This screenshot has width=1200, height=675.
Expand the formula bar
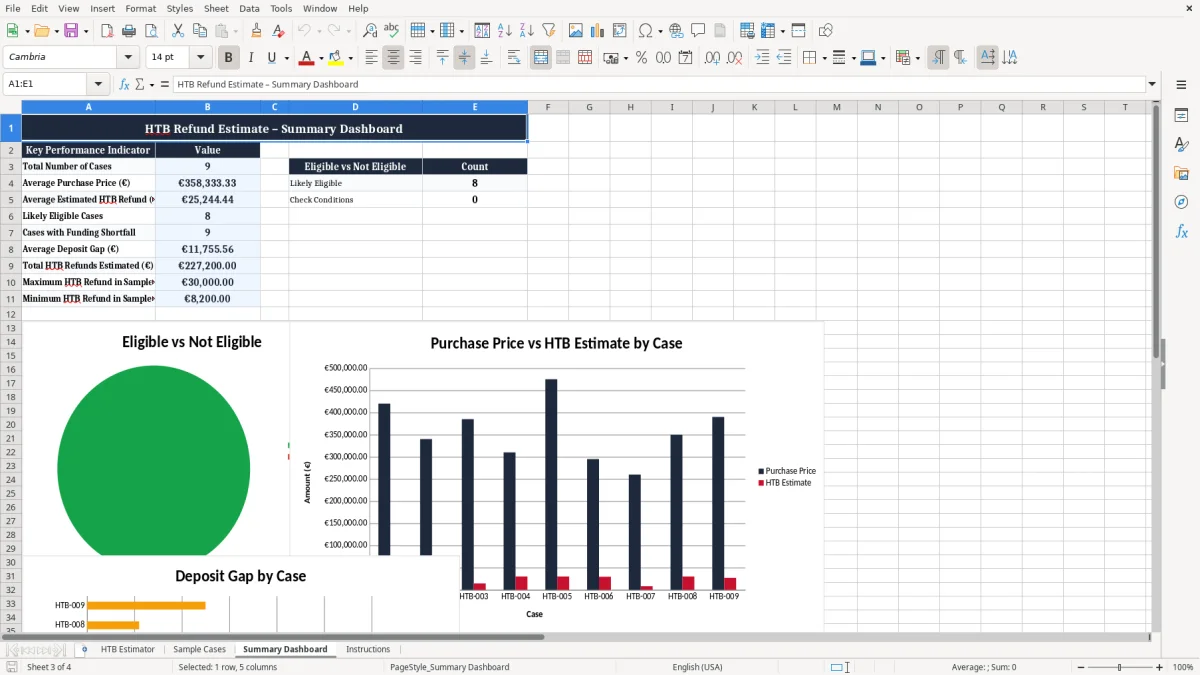[1152, 84]
